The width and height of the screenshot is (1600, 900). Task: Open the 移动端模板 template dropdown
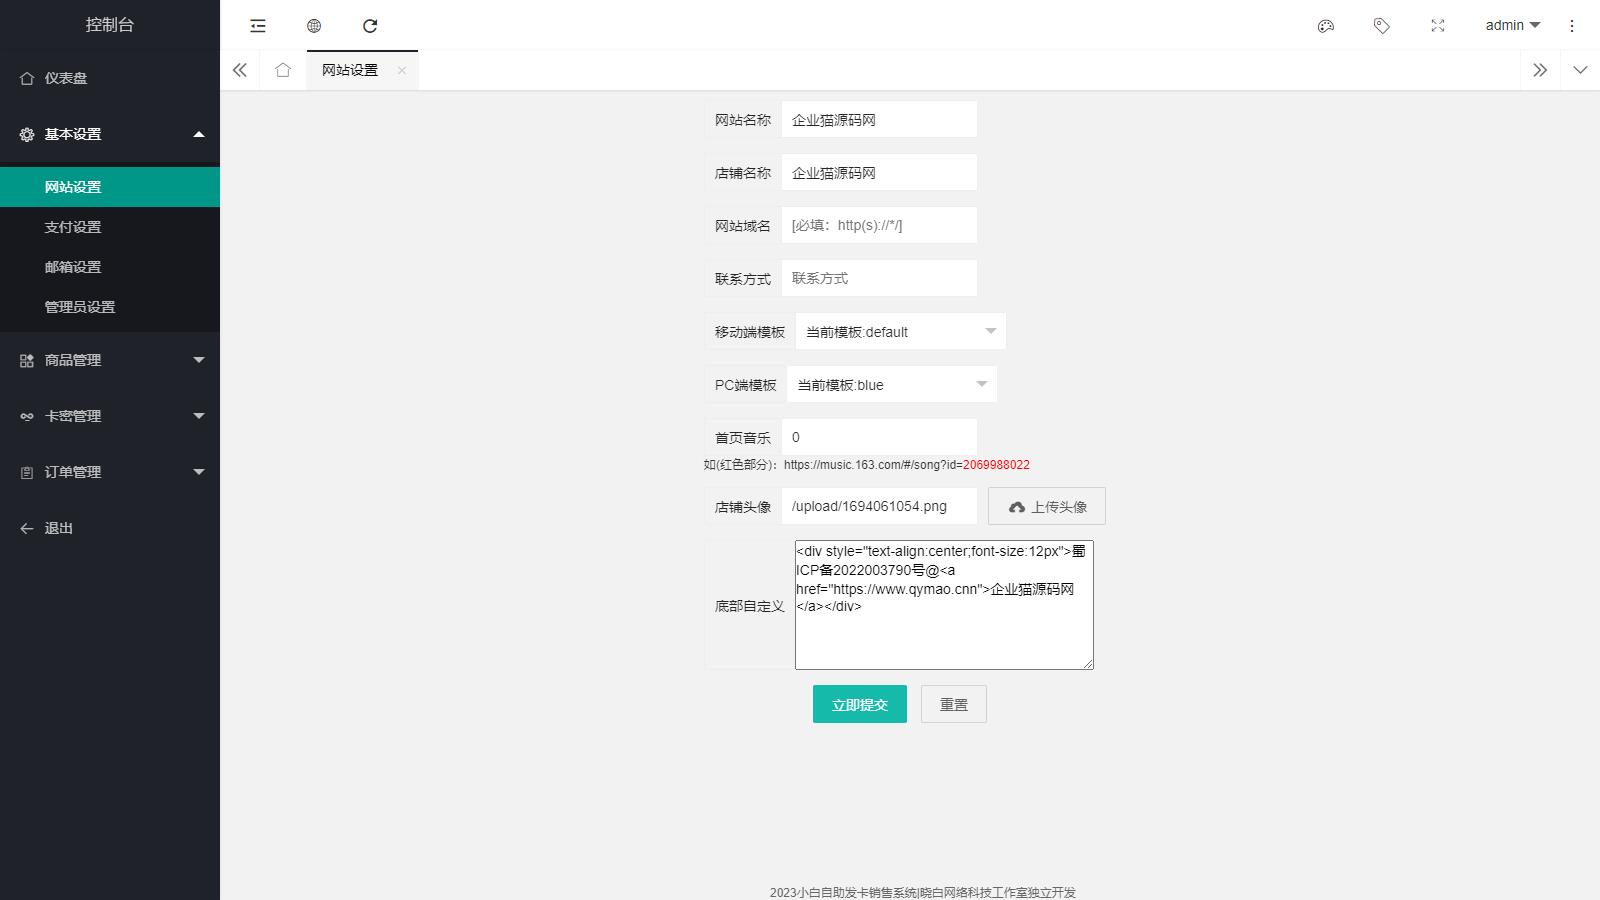click(900, 332)
